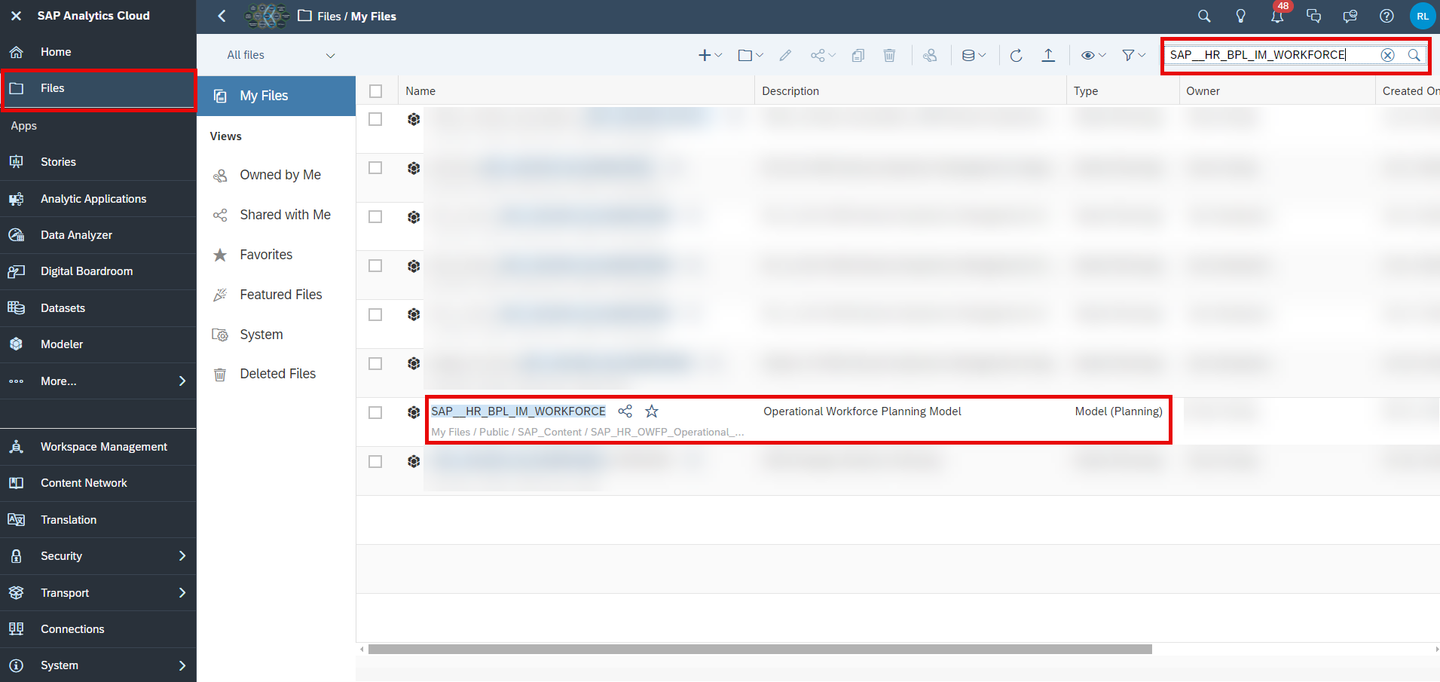Open the question mark help icon

tap(1386, 16)
